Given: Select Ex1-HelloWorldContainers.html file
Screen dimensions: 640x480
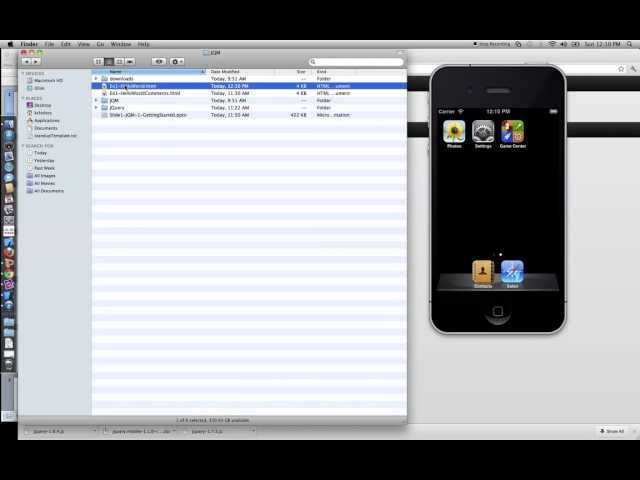Looking at the screenshot, I should coord(249,93).
